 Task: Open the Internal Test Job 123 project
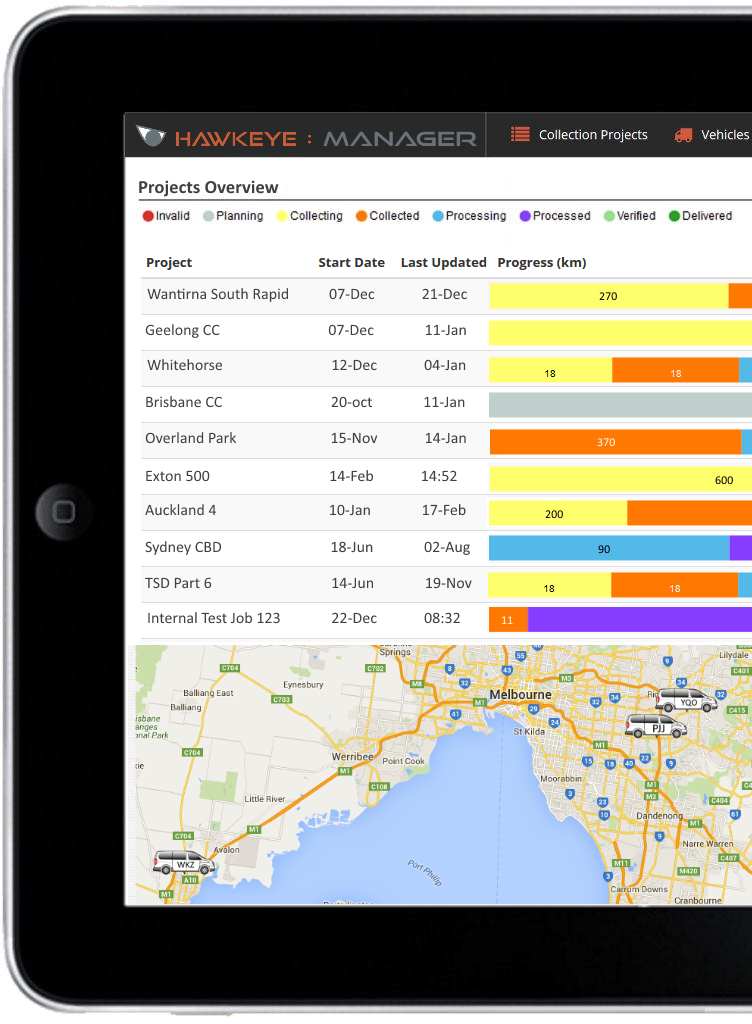[213, 619]
